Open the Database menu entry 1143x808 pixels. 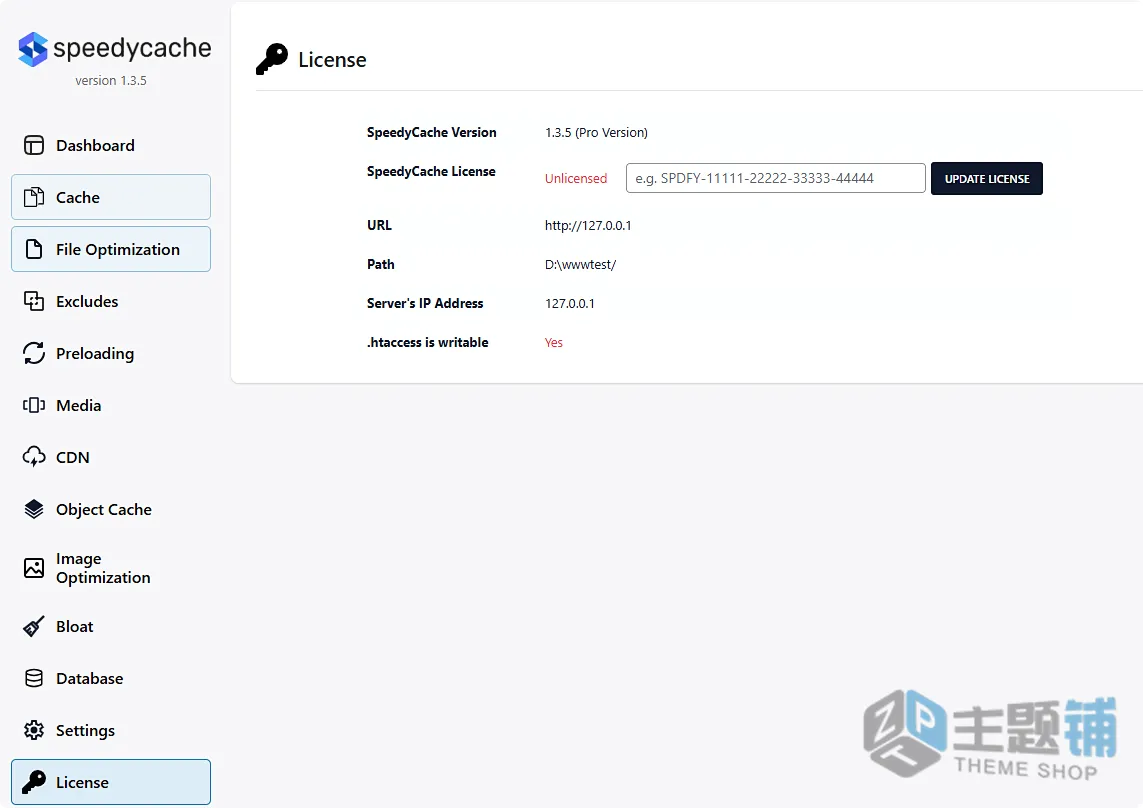111,678
